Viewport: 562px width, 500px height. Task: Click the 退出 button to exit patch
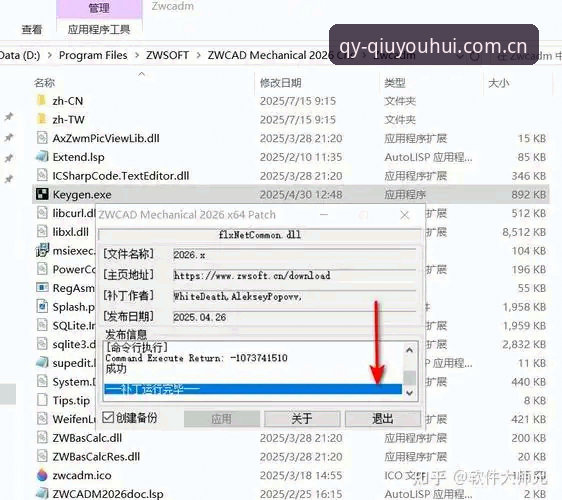click(382, 419)
